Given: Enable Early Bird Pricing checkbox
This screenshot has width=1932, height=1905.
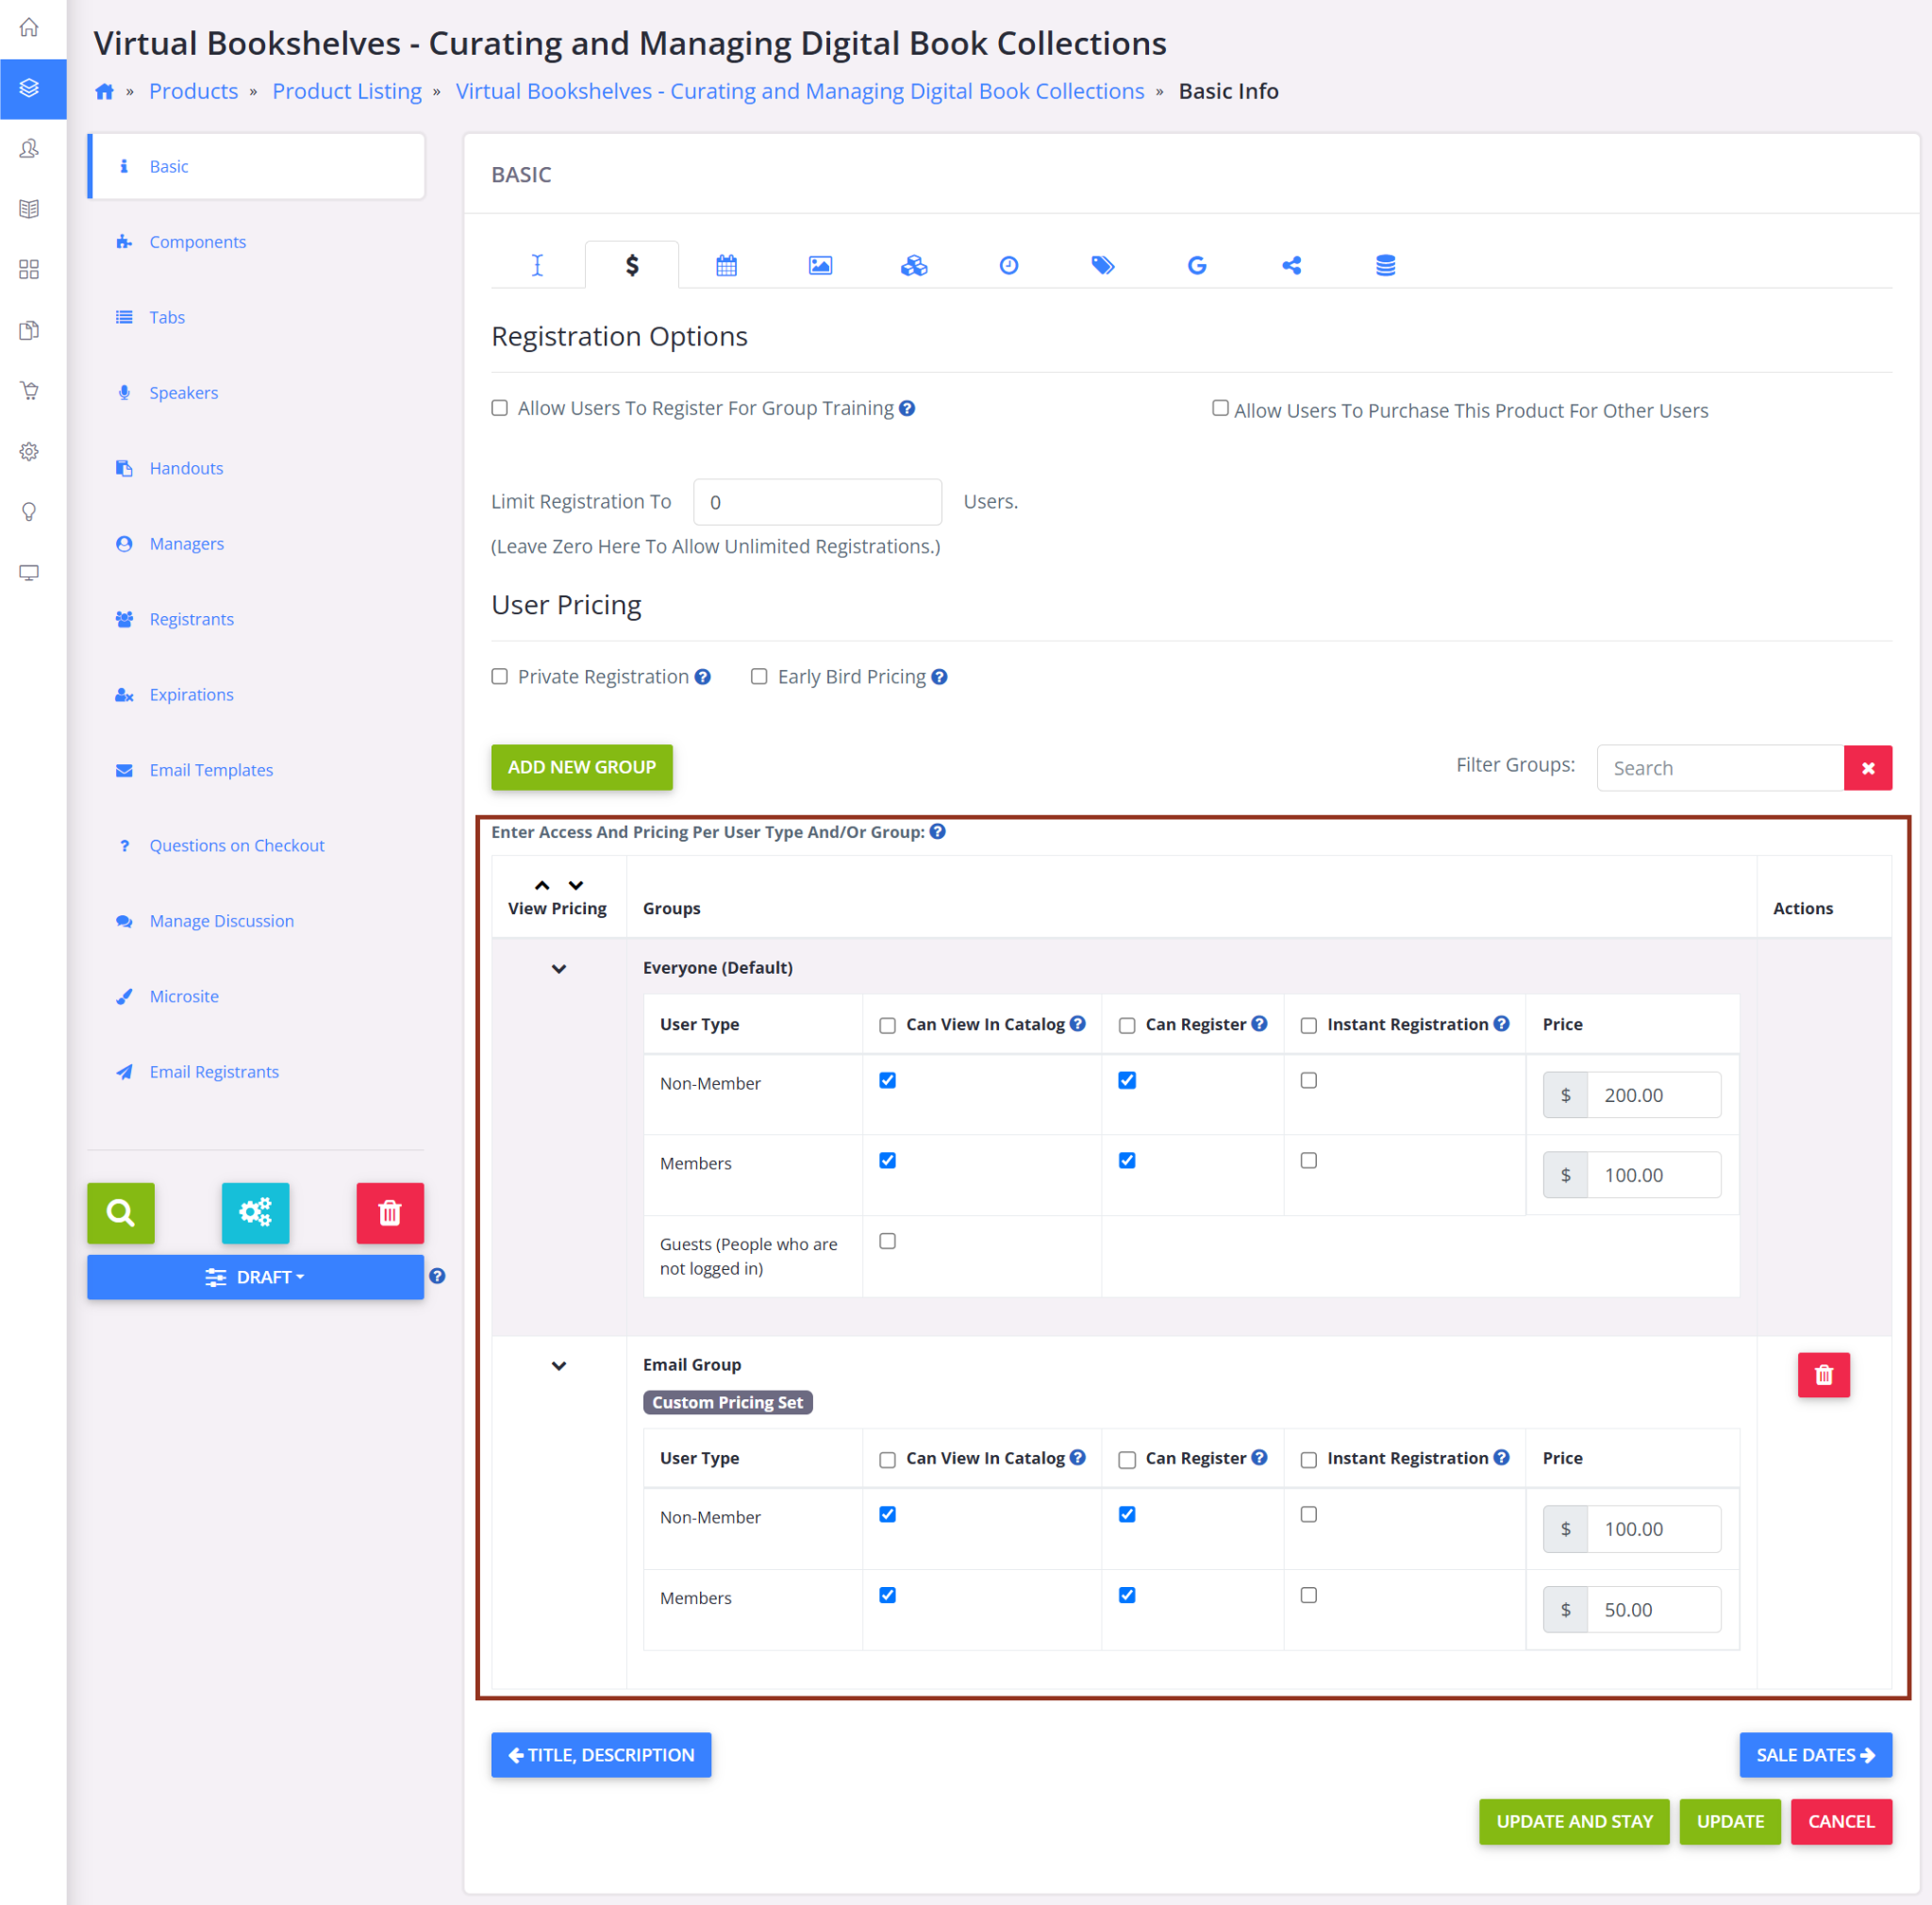Looking at the screenshot, I should [x=759, y=677].
